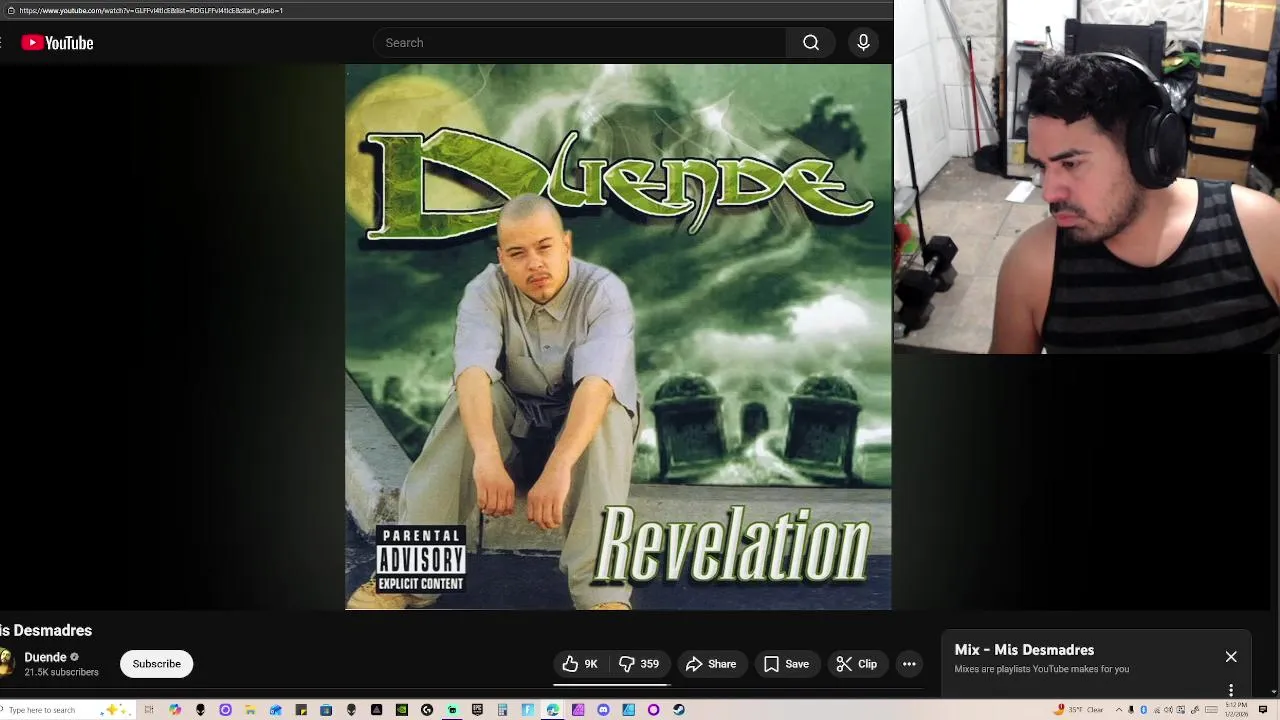
Task: Click the Duende channel avatar
Action: pos(5,664)
